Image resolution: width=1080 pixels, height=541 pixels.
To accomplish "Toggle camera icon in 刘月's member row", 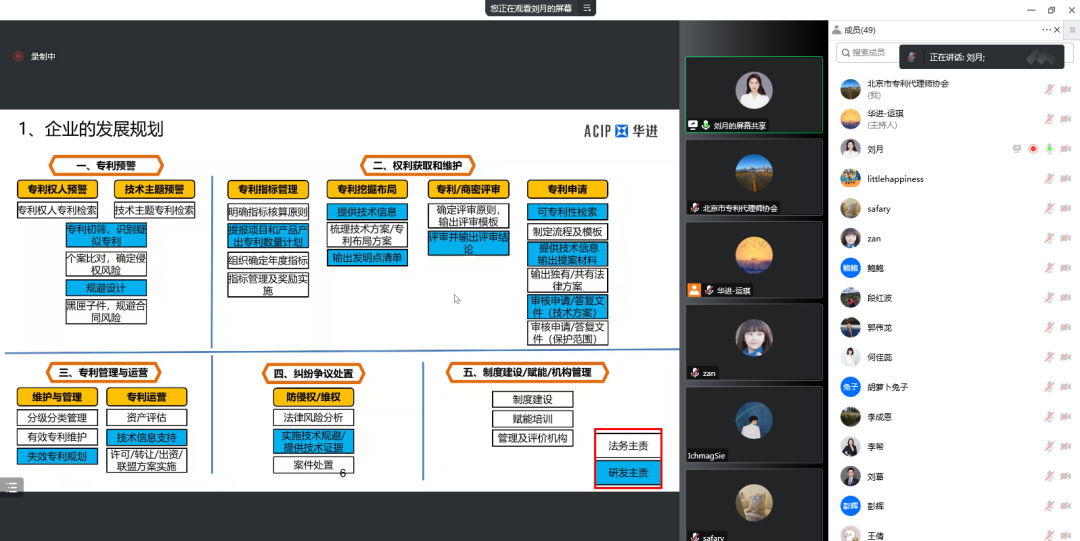I will (x=1066, y=149).
